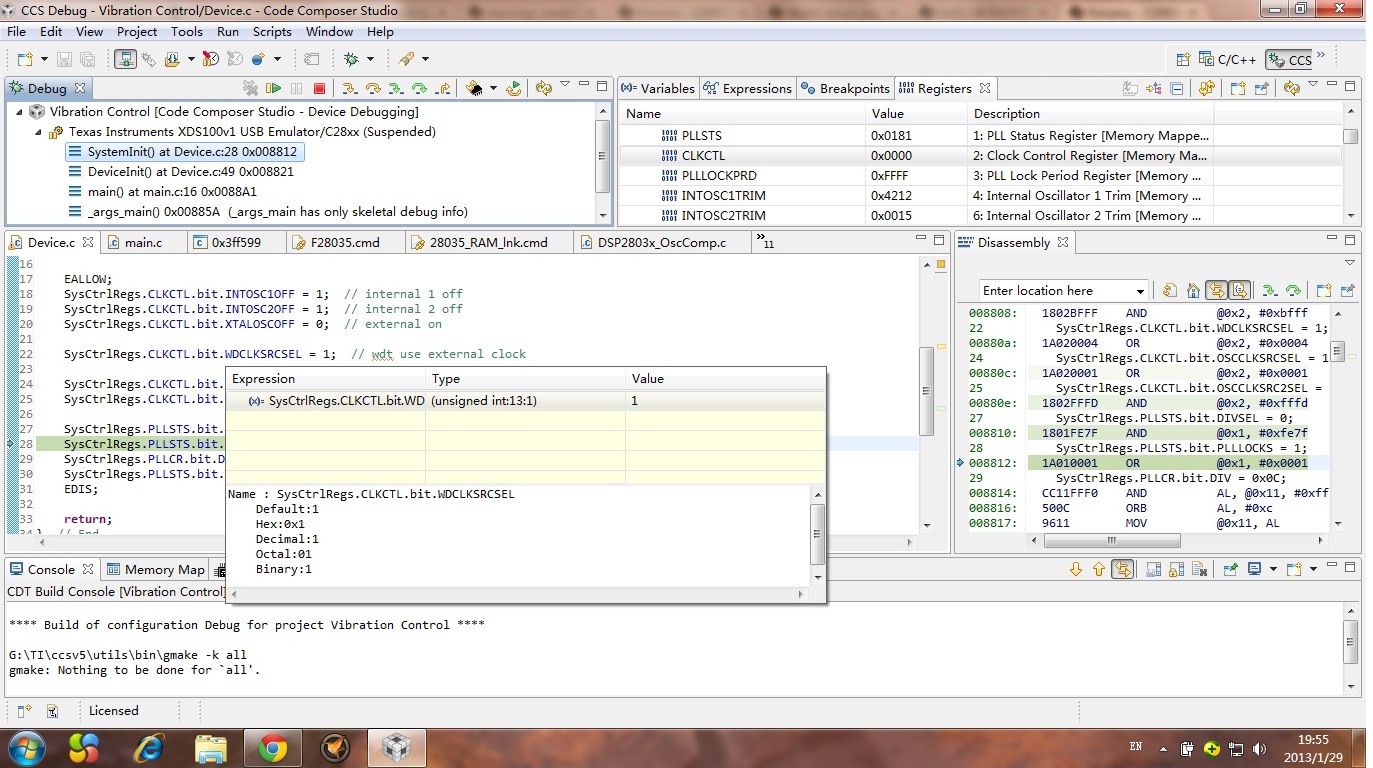Open the Load Program dropdown arrow
Screen dimensions: 1373x768
point(191,59)
